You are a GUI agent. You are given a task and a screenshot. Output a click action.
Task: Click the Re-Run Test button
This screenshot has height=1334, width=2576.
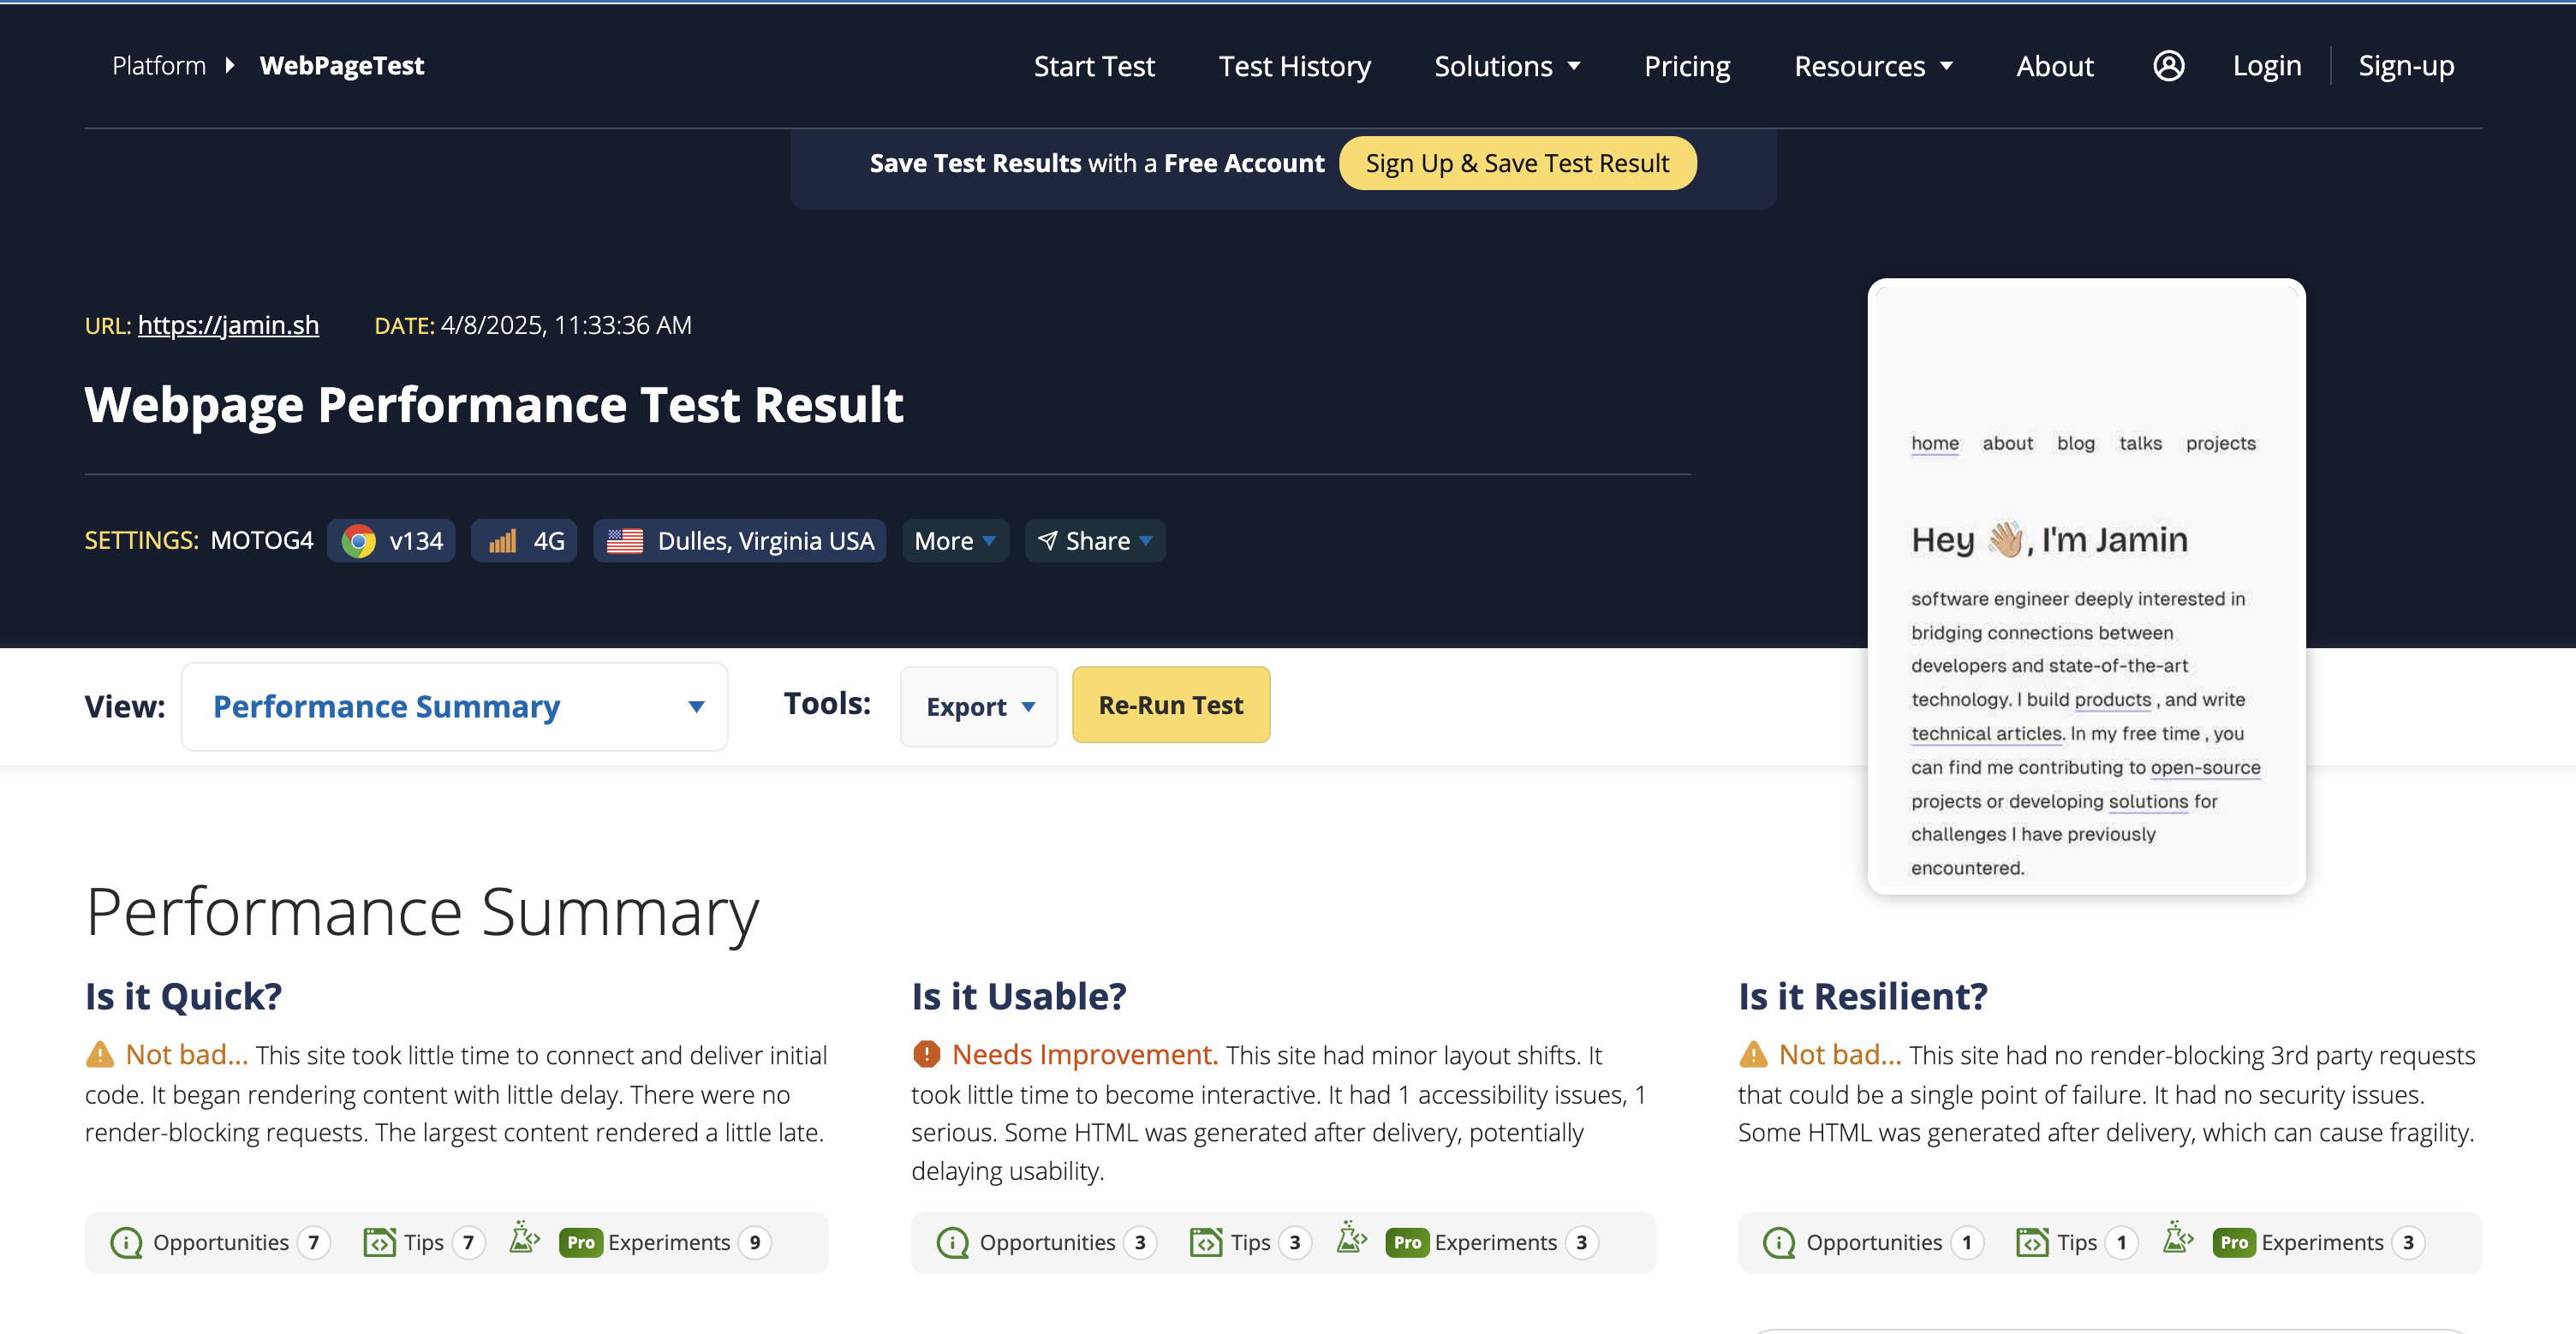tap(1170, 704)
